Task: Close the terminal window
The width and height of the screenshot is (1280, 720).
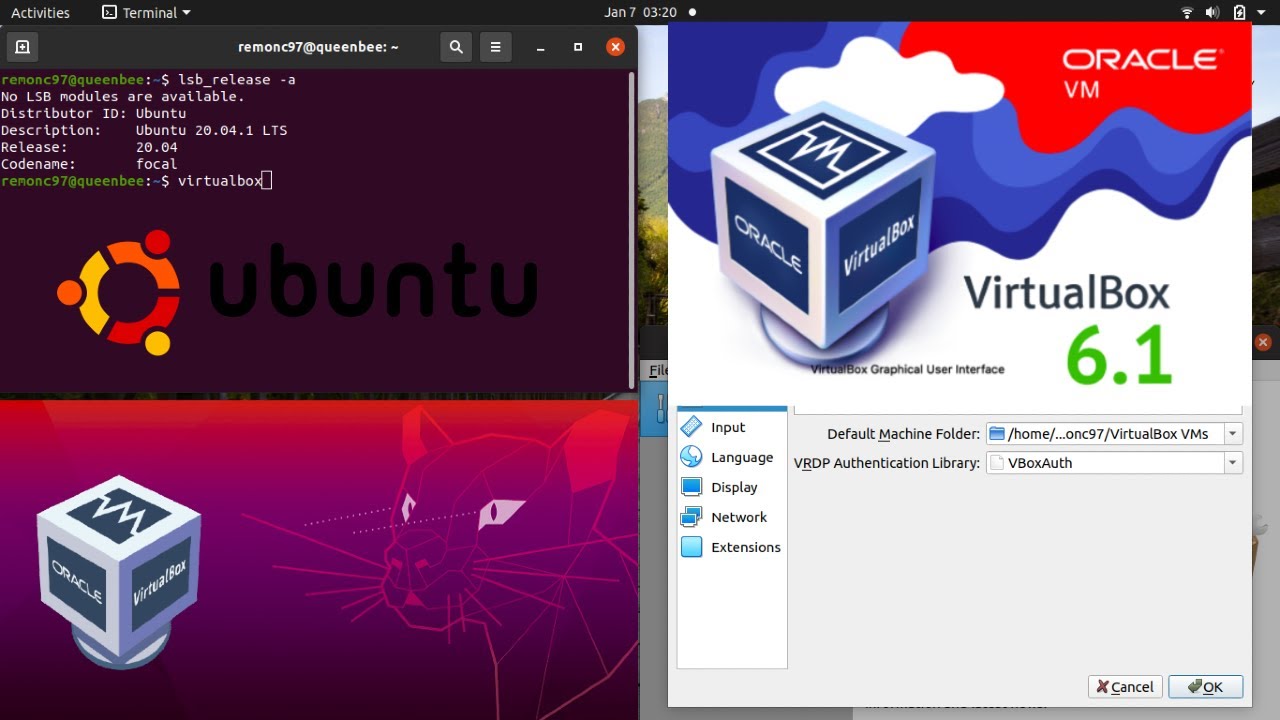Action: (x=616, y=47)
